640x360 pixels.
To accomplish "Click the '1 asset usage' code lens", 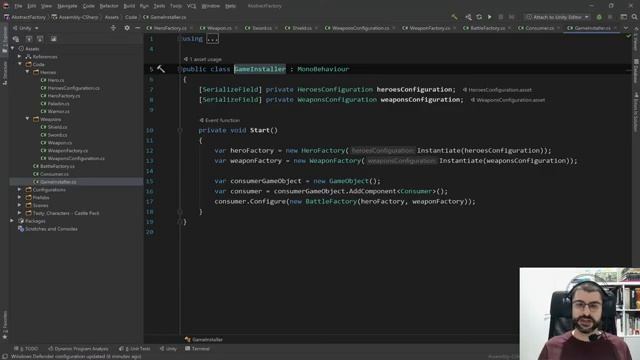I will [203, 59].
